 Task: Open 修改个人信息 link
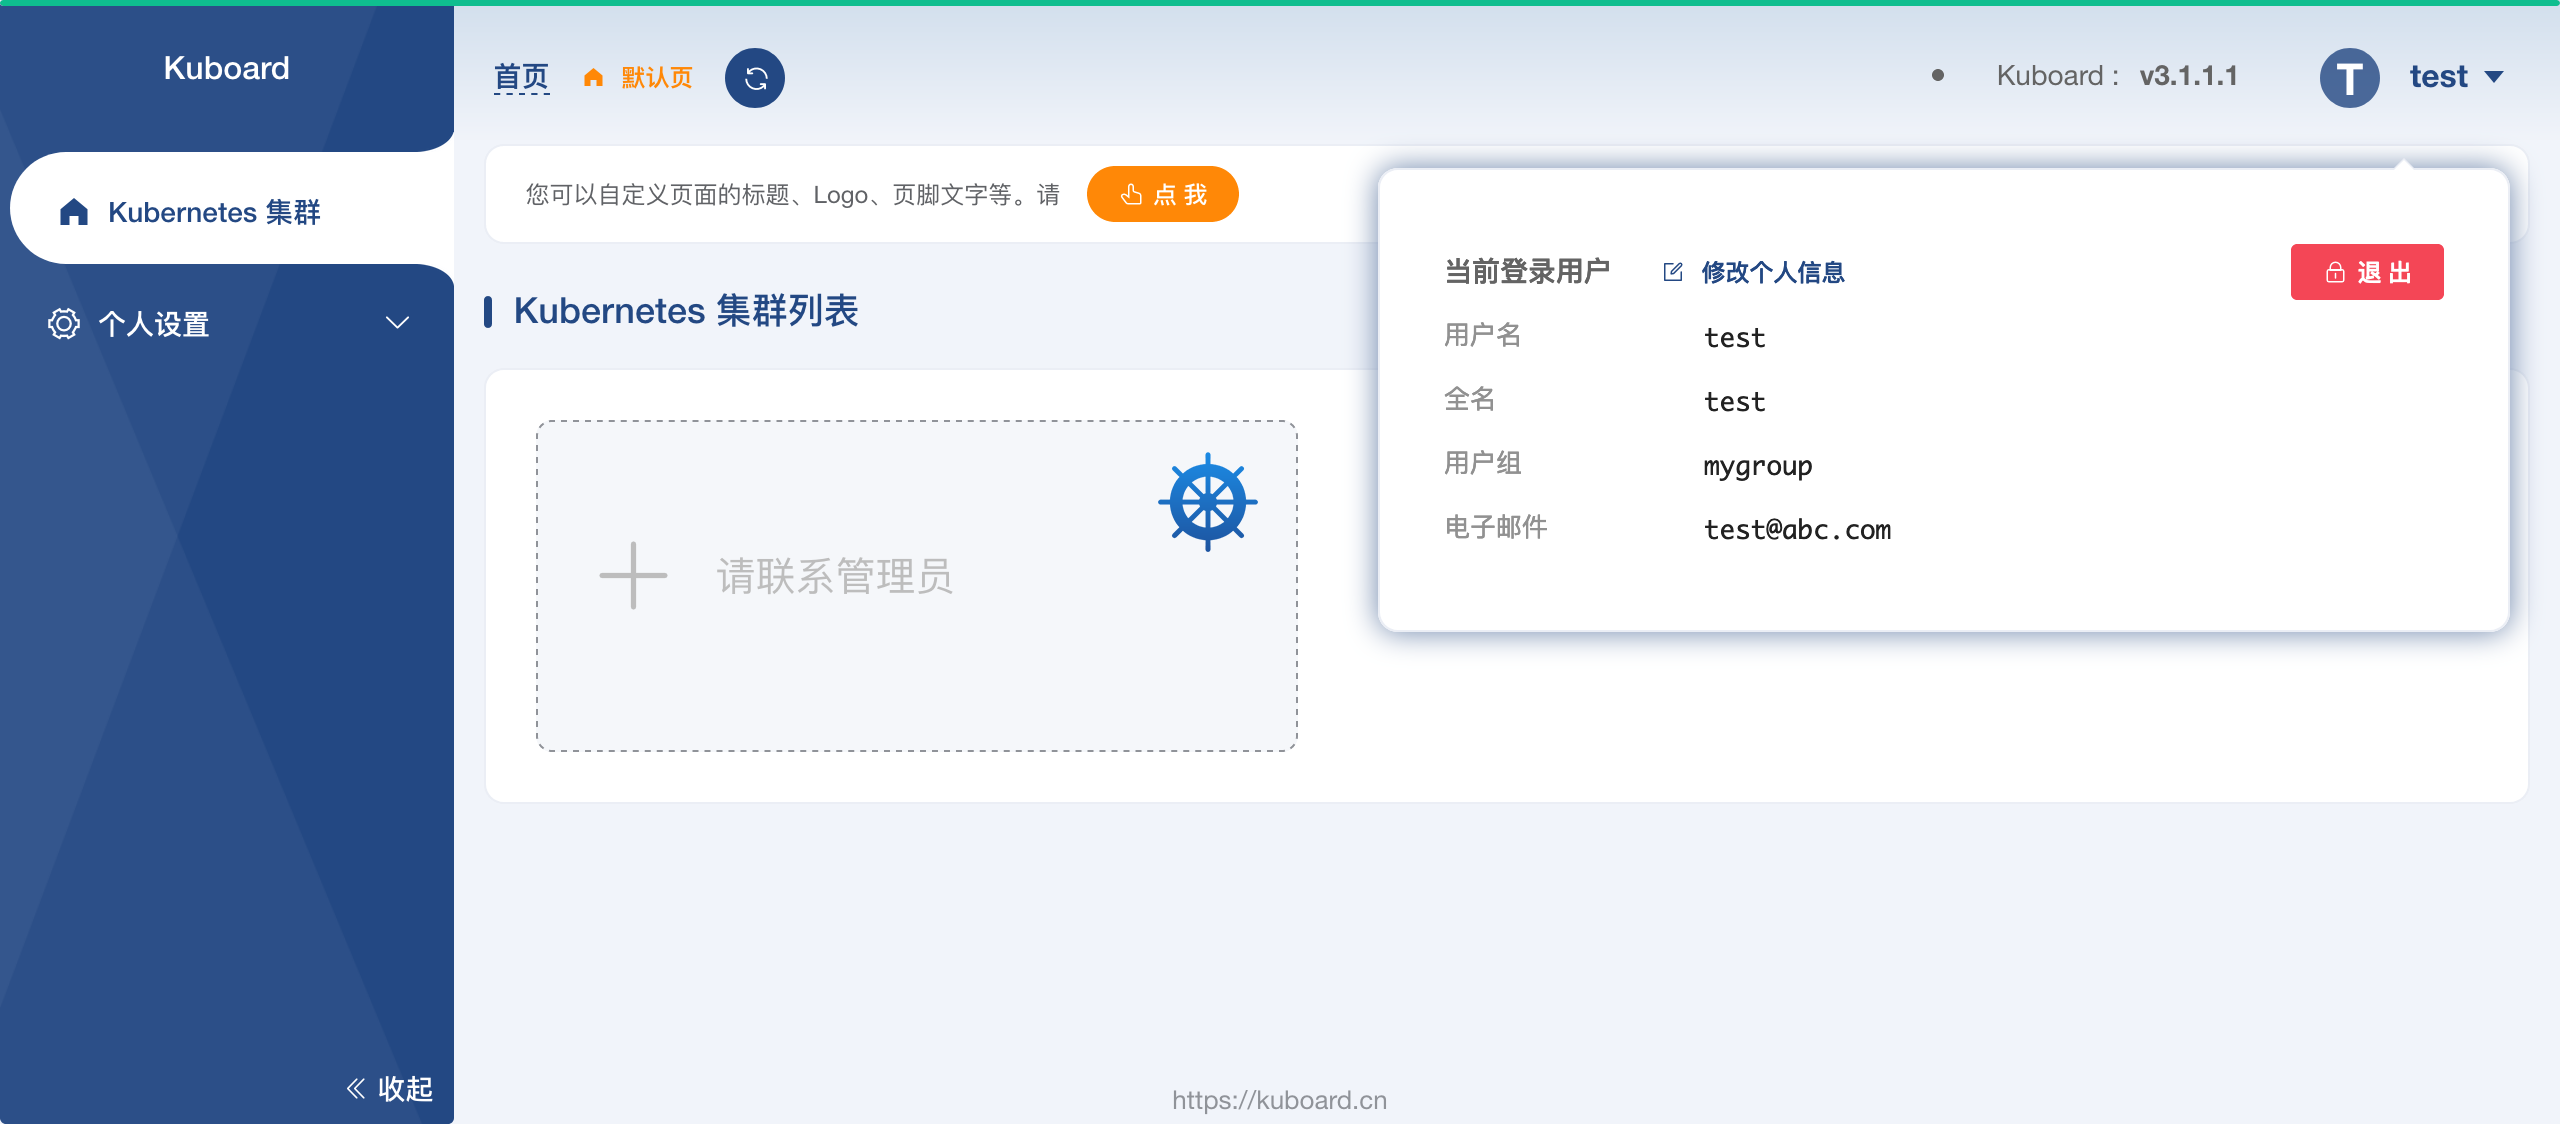tap(1772, 272)
